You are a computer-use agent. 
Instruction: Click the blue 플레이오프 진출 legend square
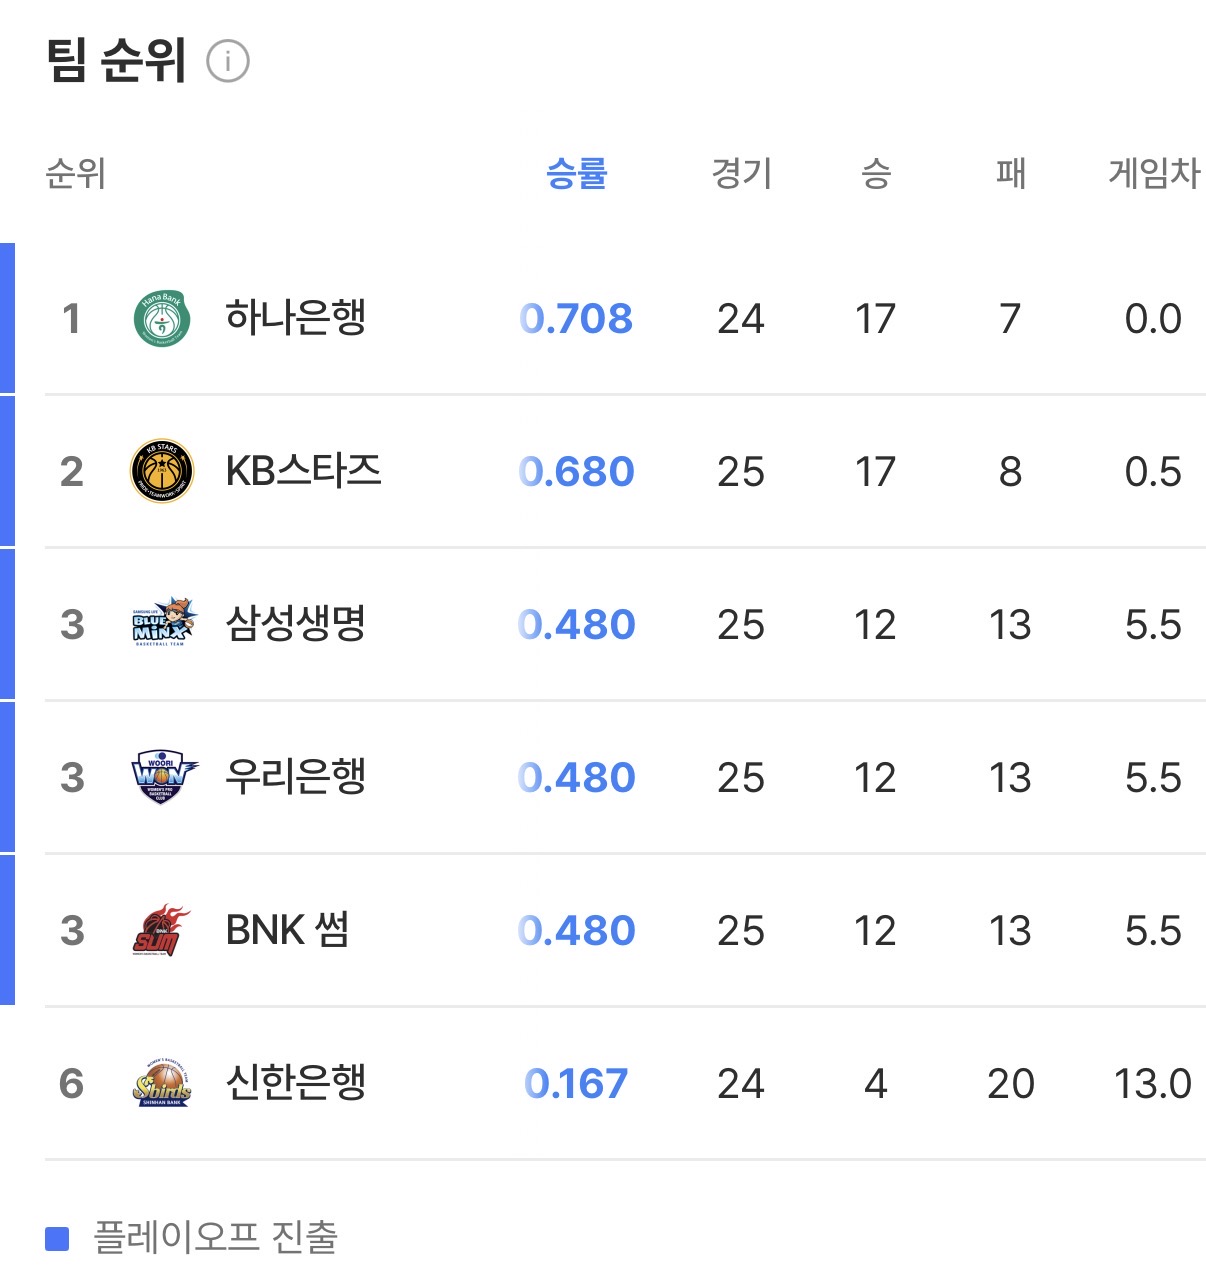57,1239
